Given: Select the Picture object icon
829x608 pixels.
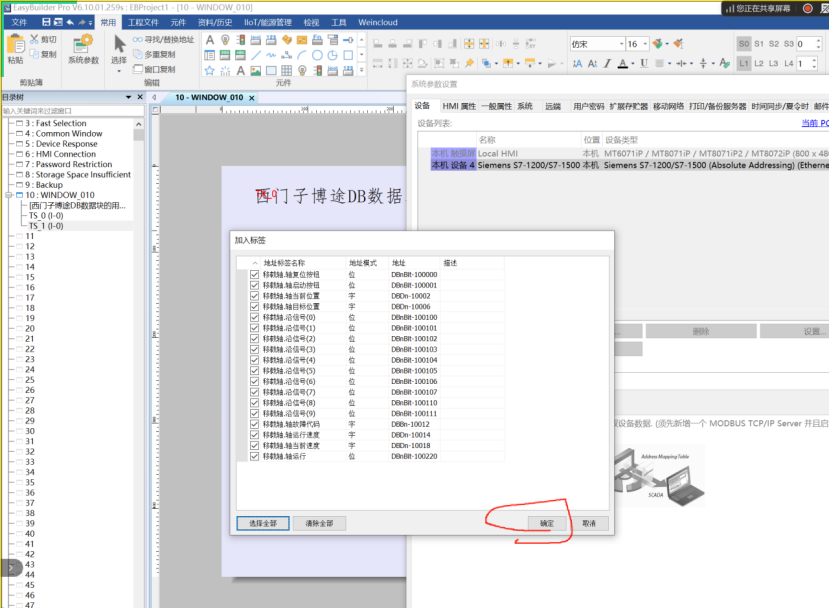Looking at the screenshot, I should (256, 70).
